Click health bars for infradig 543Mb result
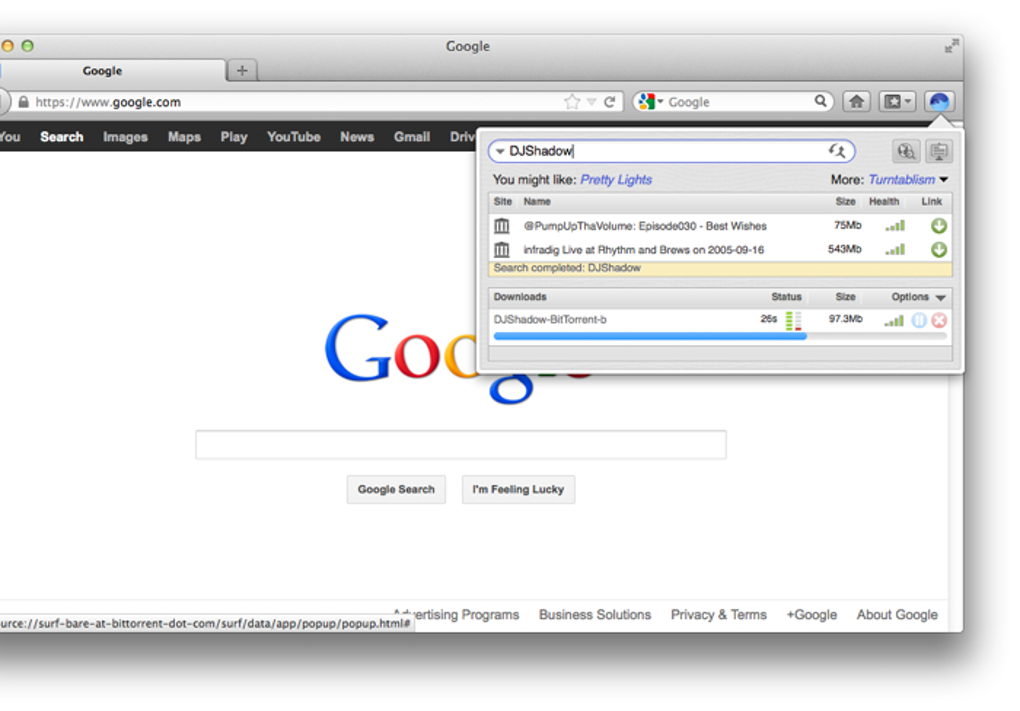 coord(895,250)
